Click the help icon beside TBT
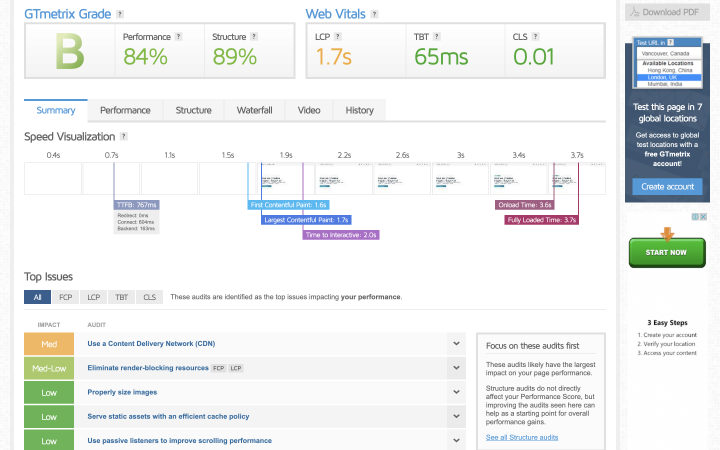This screenshot has height=450, width=720. (x=437, y=37)
